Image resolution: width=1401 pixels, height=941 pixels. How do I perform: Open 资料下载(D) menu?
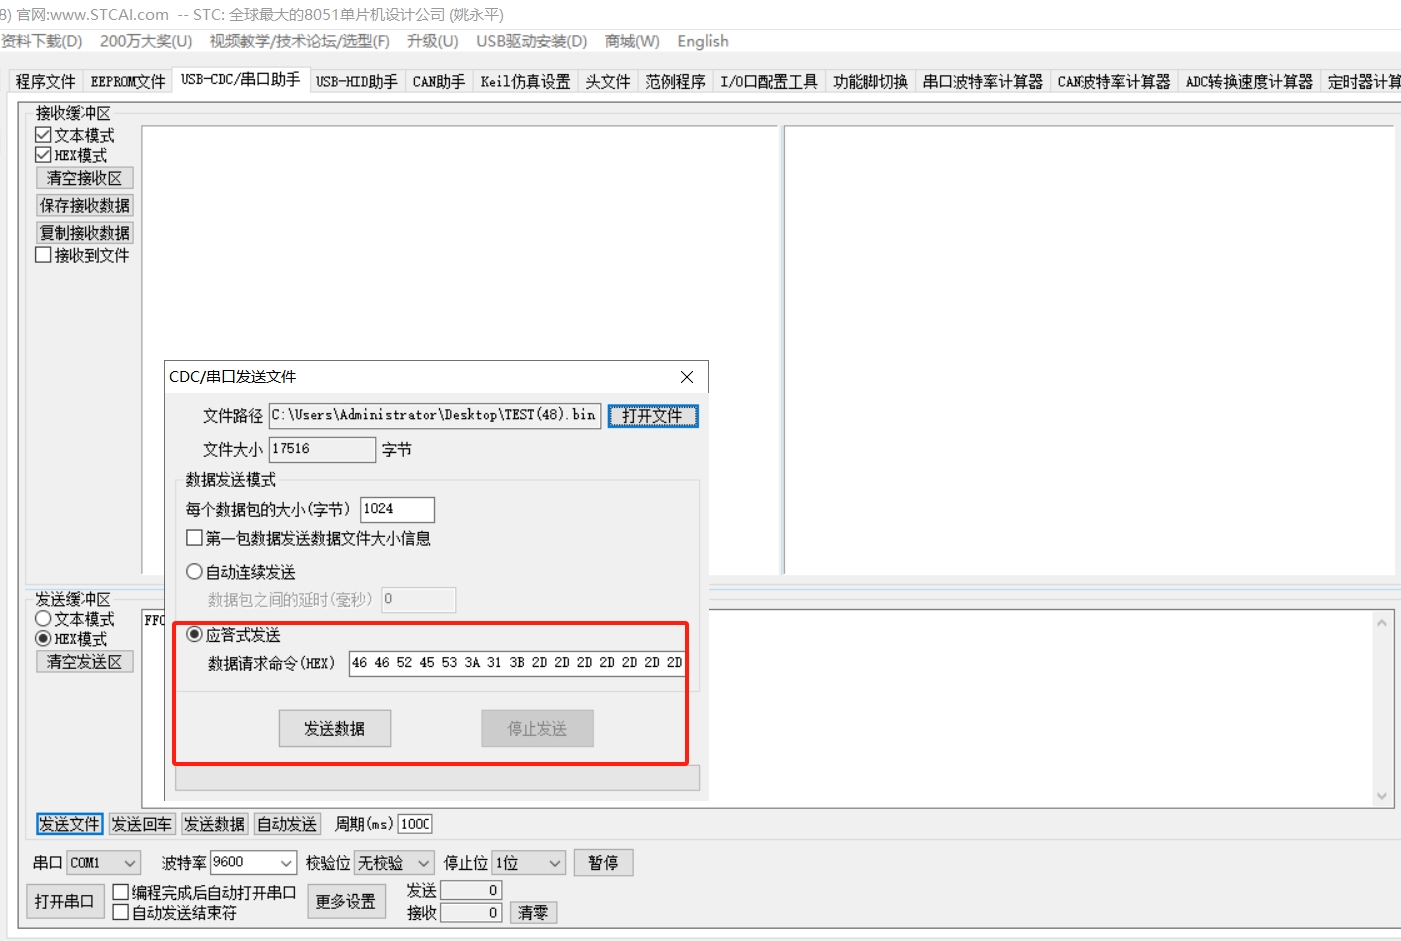pos(41,41)
